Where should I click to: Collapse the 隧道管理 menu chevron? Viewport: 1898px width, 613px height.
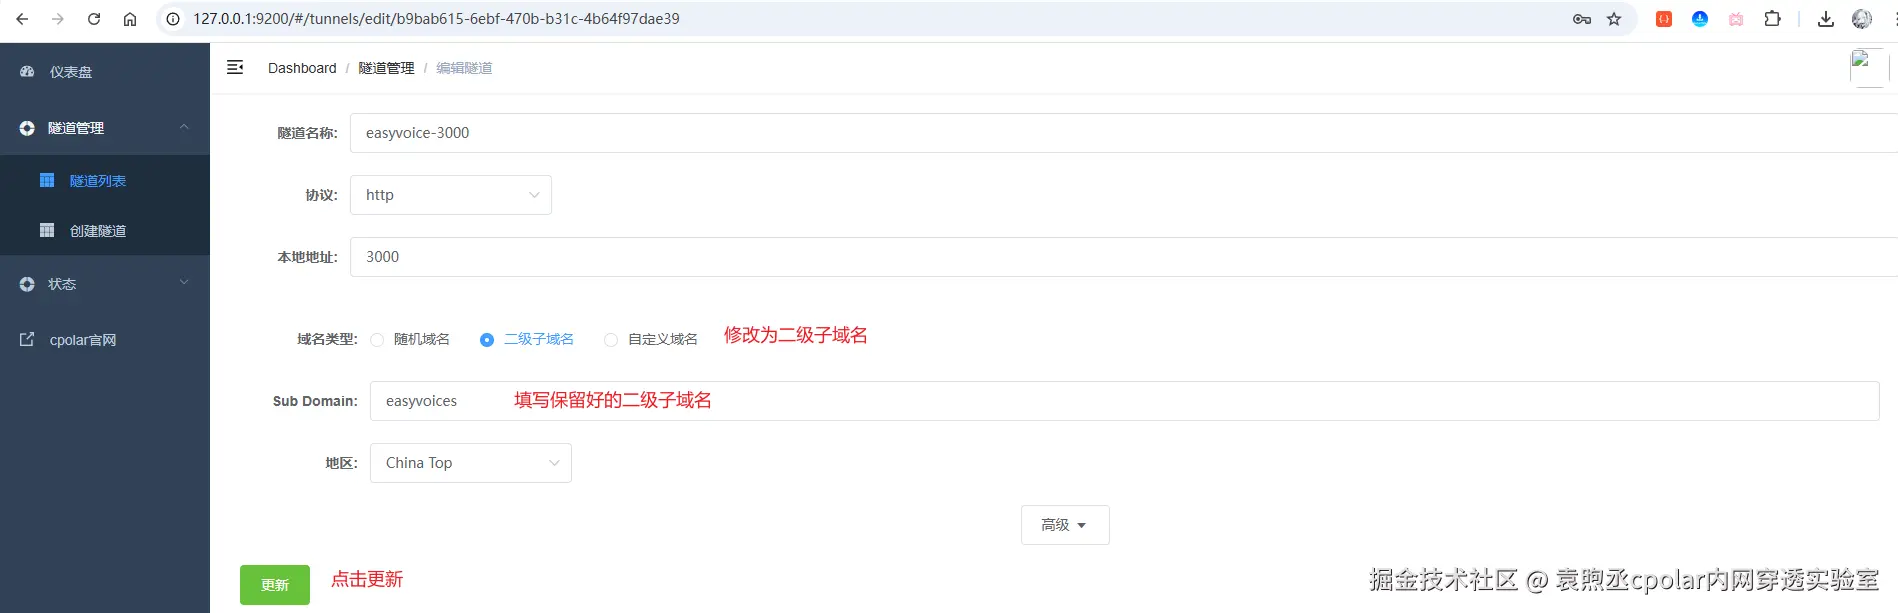184,127
